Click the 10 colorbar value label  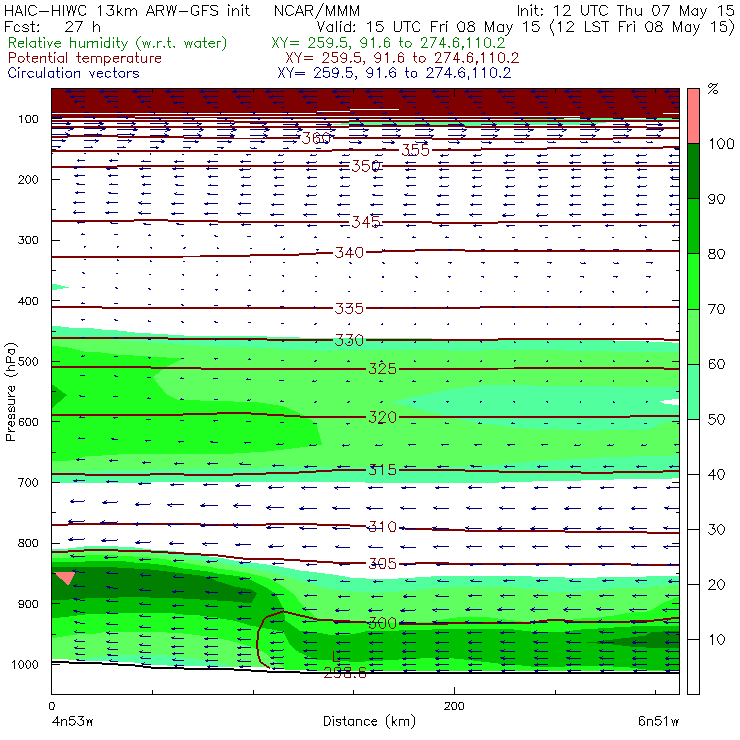pyautogui.click(x=716, y=639)
